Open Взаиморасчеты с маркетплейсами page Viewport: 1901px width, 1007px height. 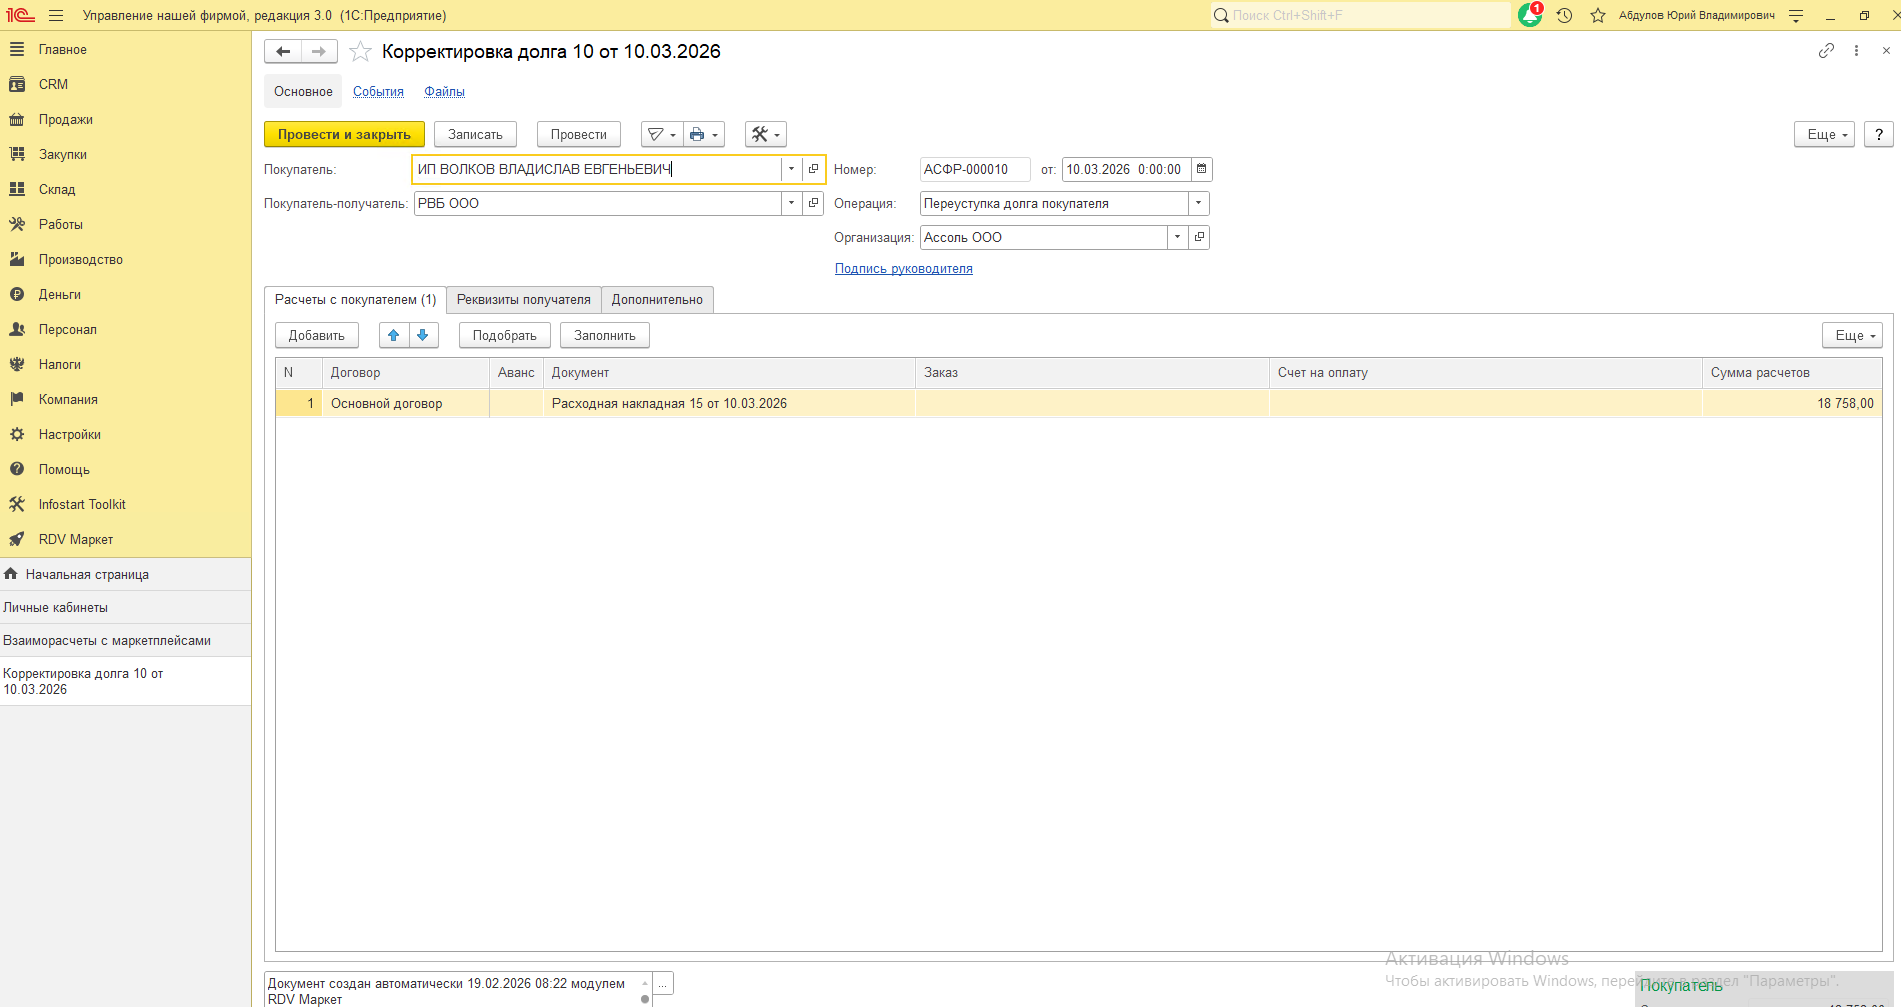pyautogui.click(x=125, y=640)
